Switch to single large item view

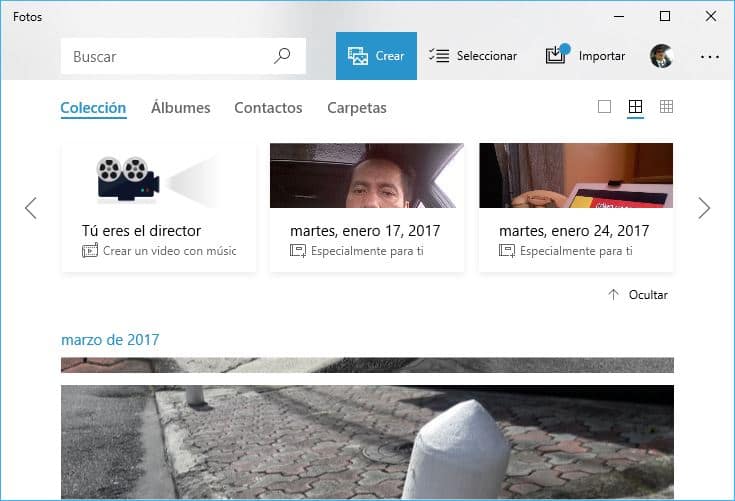604,107
